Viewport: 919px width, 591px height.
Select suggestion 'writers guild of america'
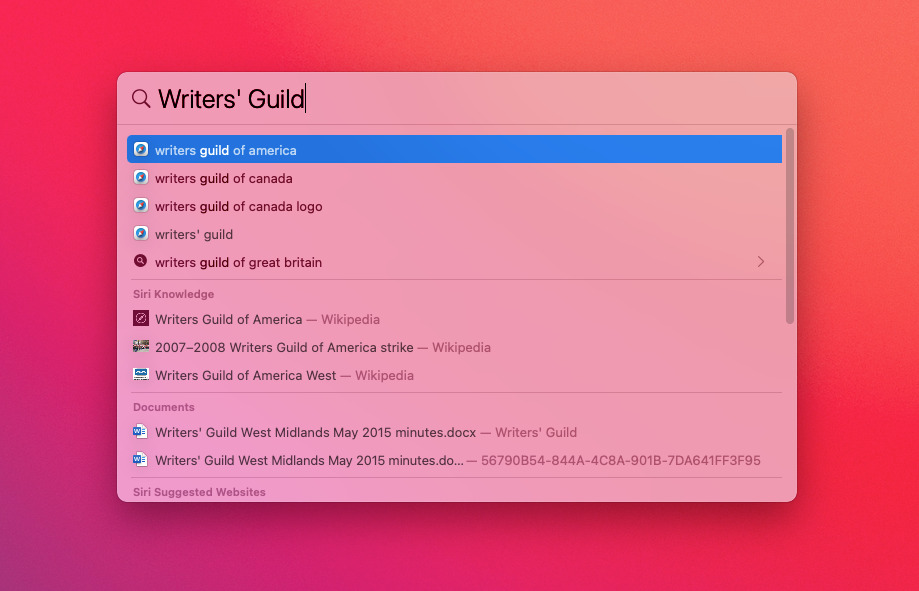pos(454,150)
